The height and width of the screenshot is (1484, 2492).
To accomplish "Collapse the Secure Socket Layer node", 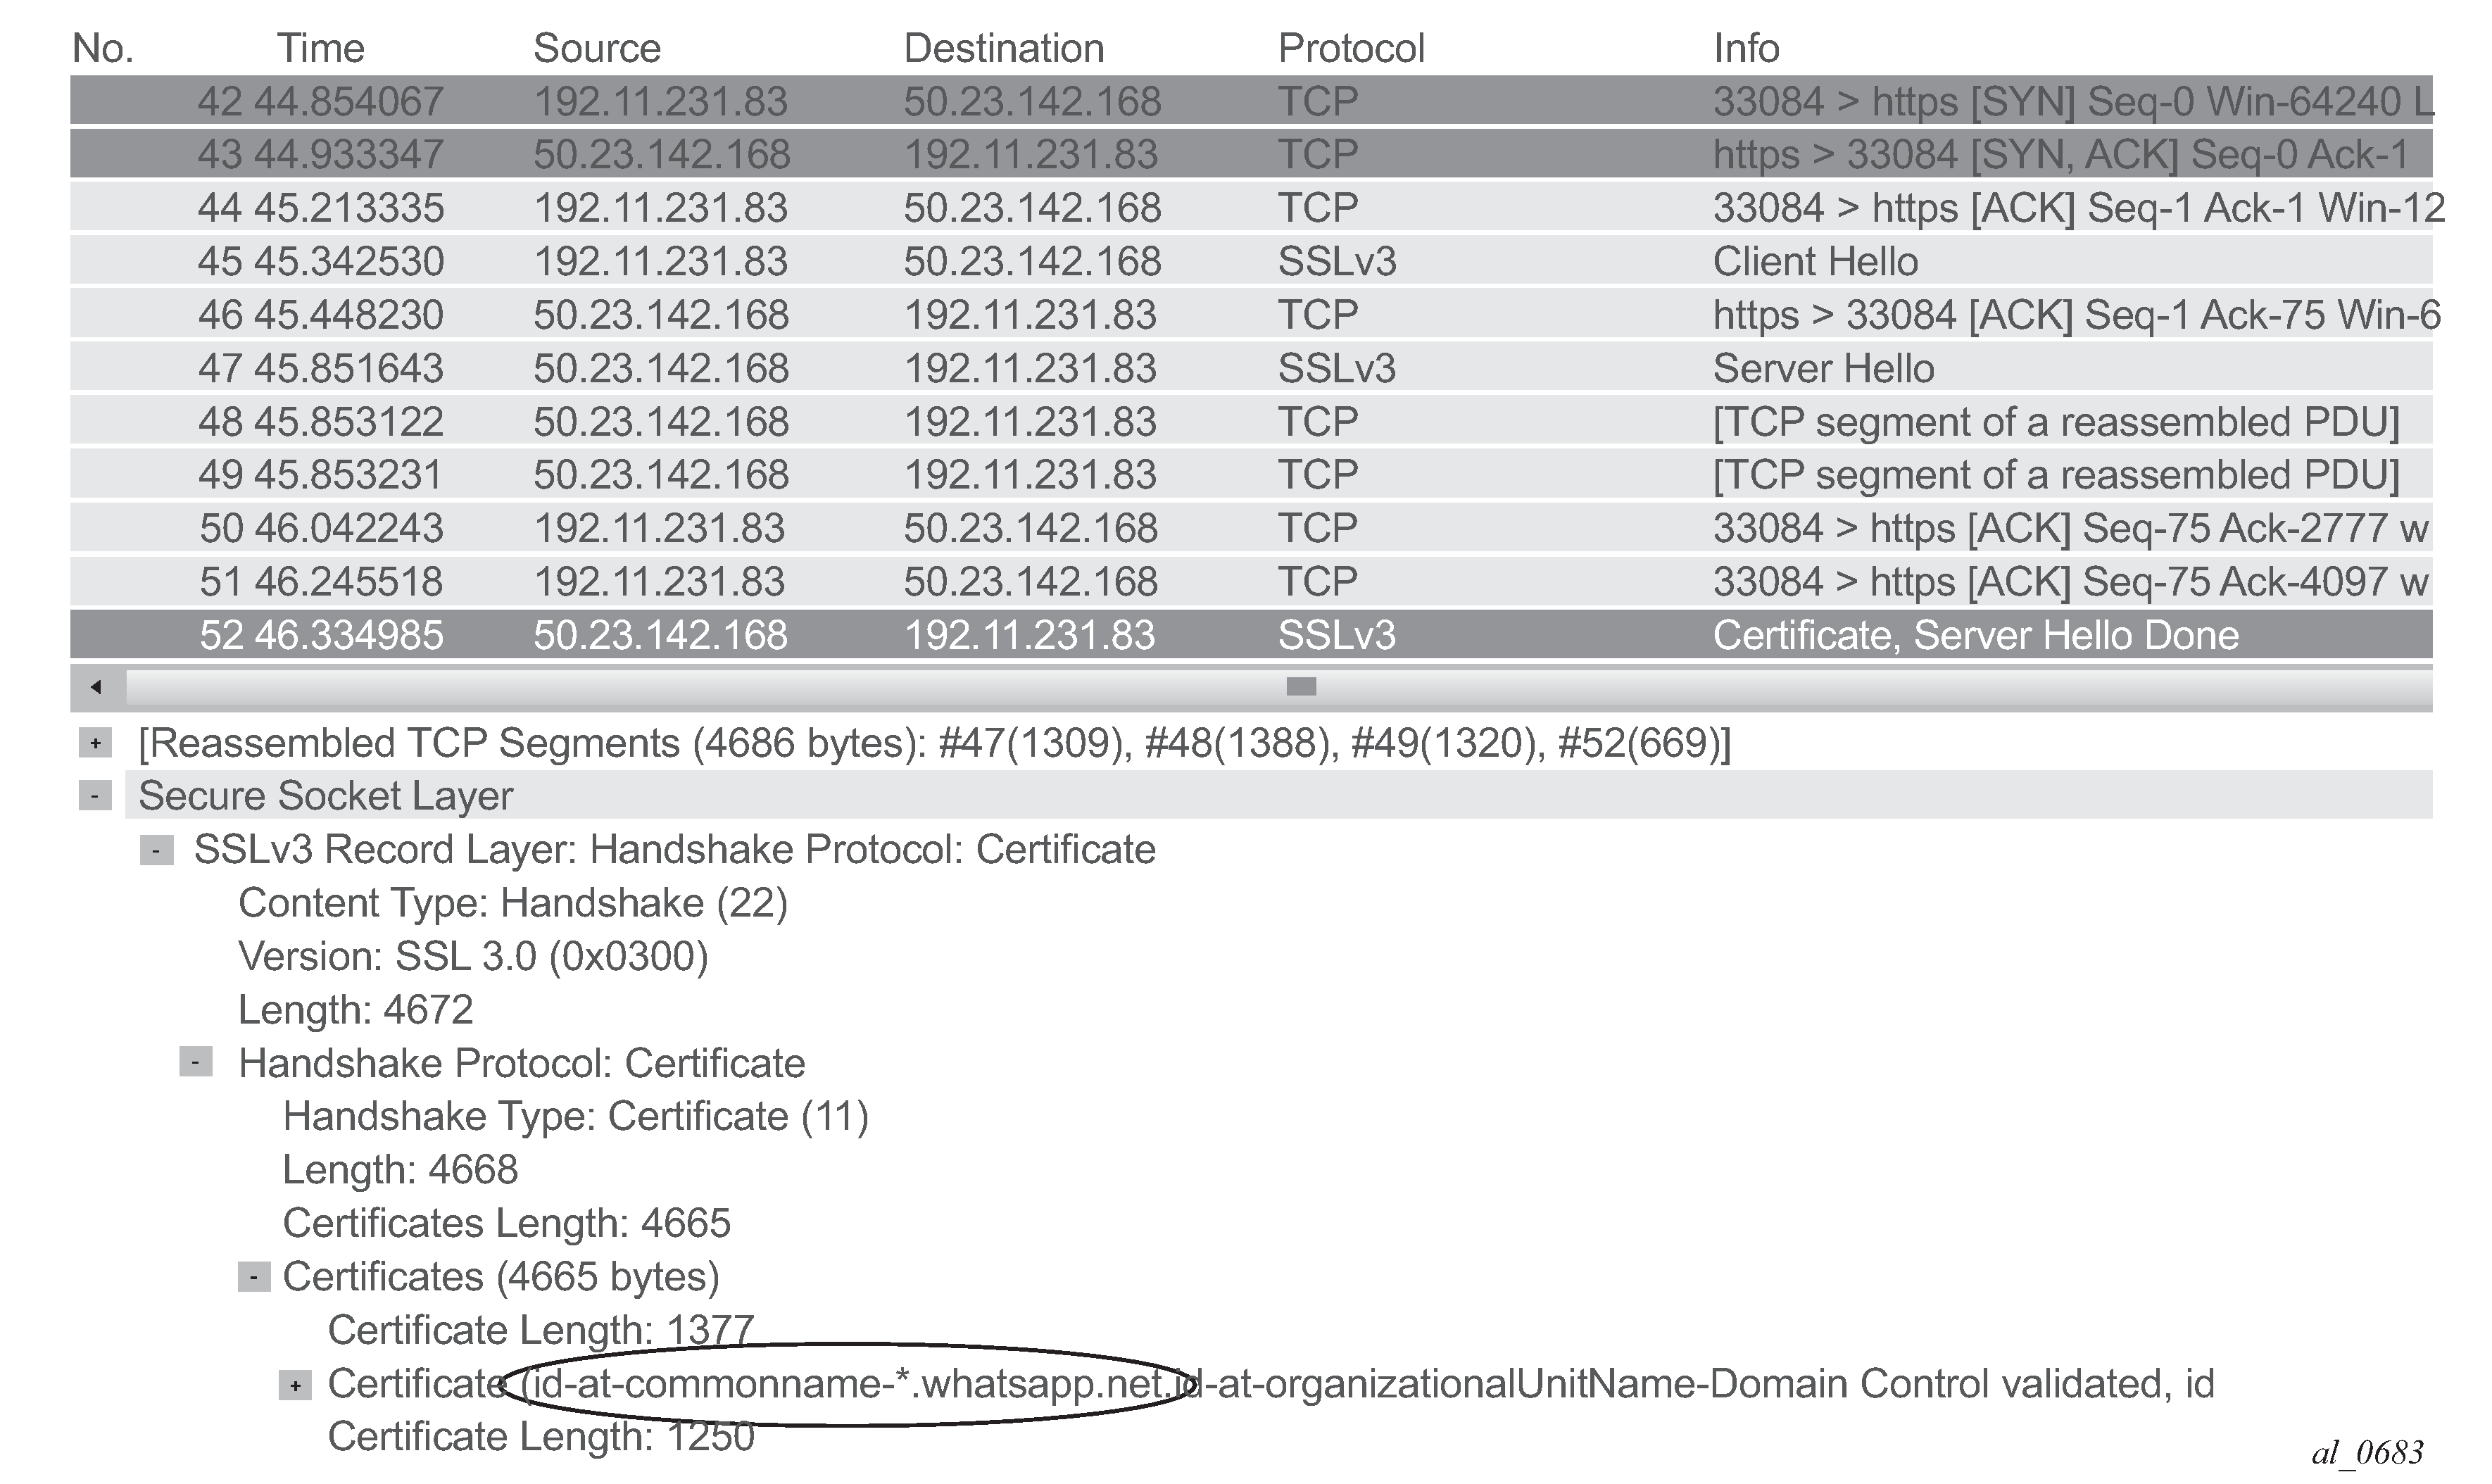I will [95, 796].
